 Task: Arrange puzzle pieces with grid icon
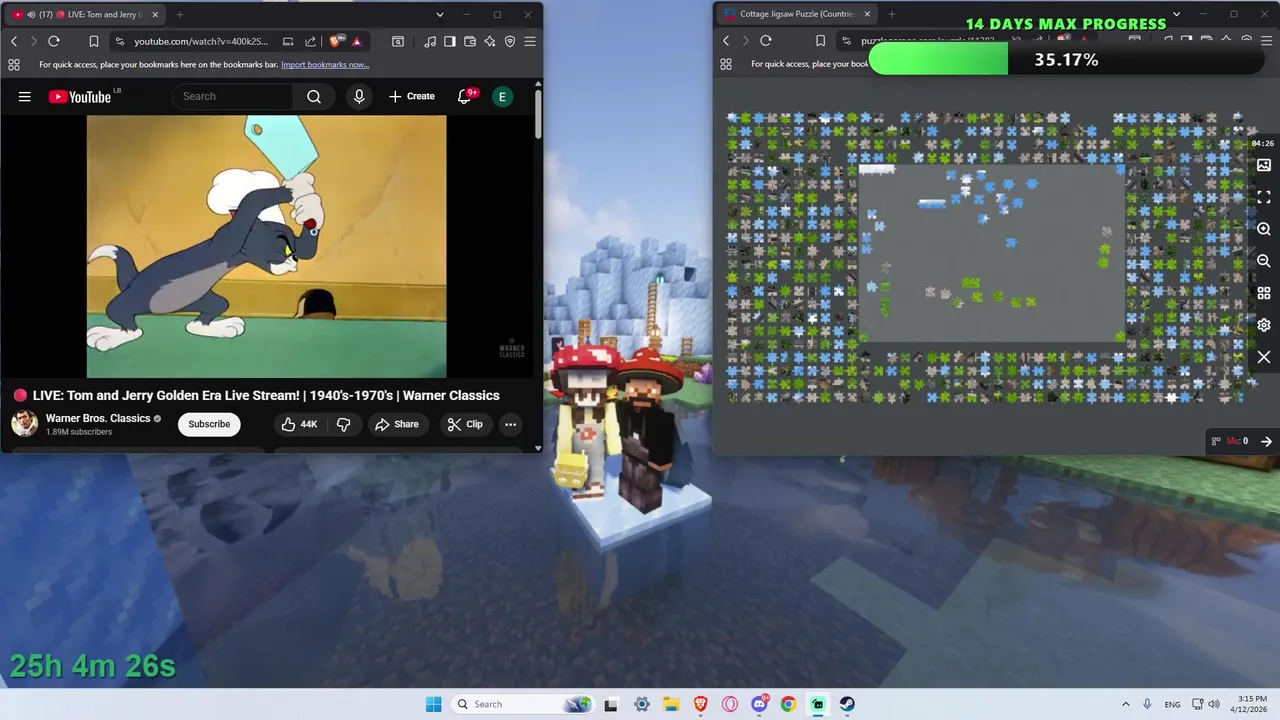tap(1264, 293)
